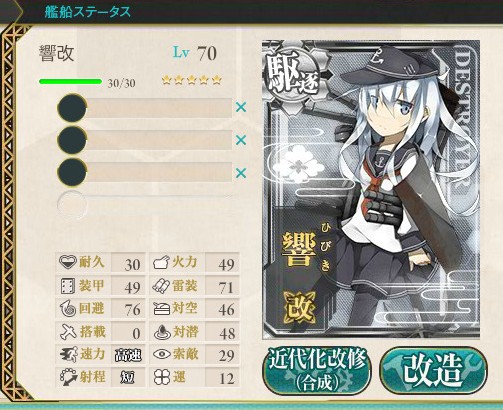Click the heart icon next to 耐久
The image size is (503, 410).
[68, 262]
